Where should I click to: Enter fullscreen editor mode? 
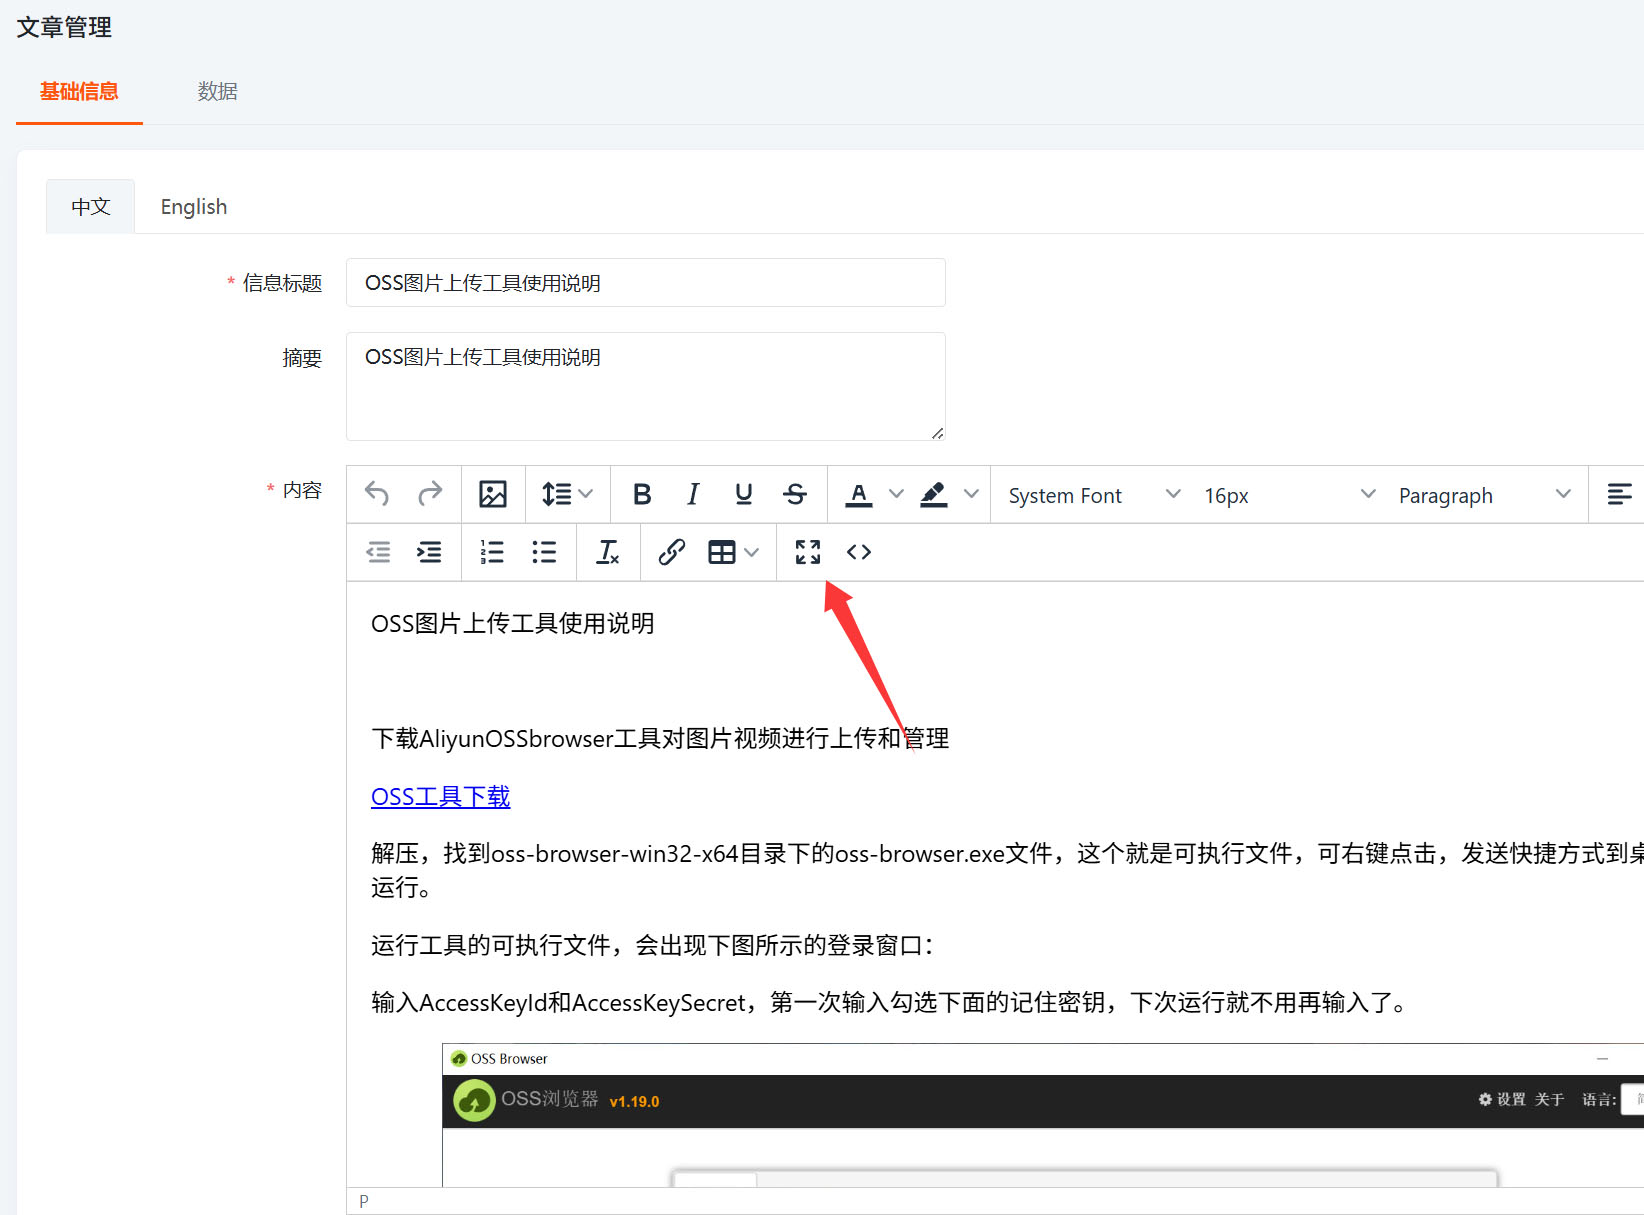click(x=807, y=552)
